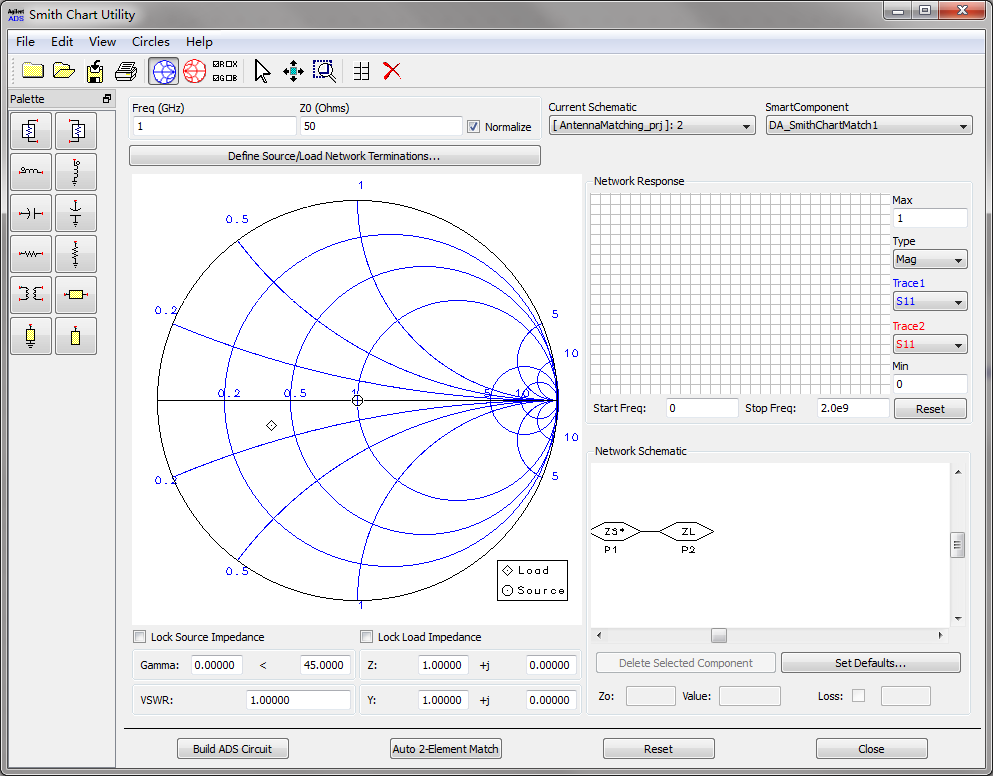The width and height of the screenshot is (993, 776).
Task: Toggle the R circles checkbox
Action: 216,64
